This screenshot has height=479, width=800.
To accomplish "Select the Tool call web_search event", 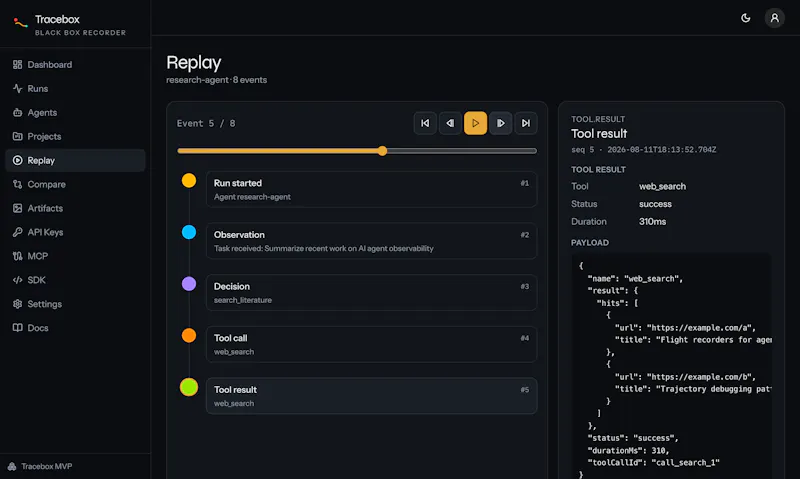I will (371, 344).
